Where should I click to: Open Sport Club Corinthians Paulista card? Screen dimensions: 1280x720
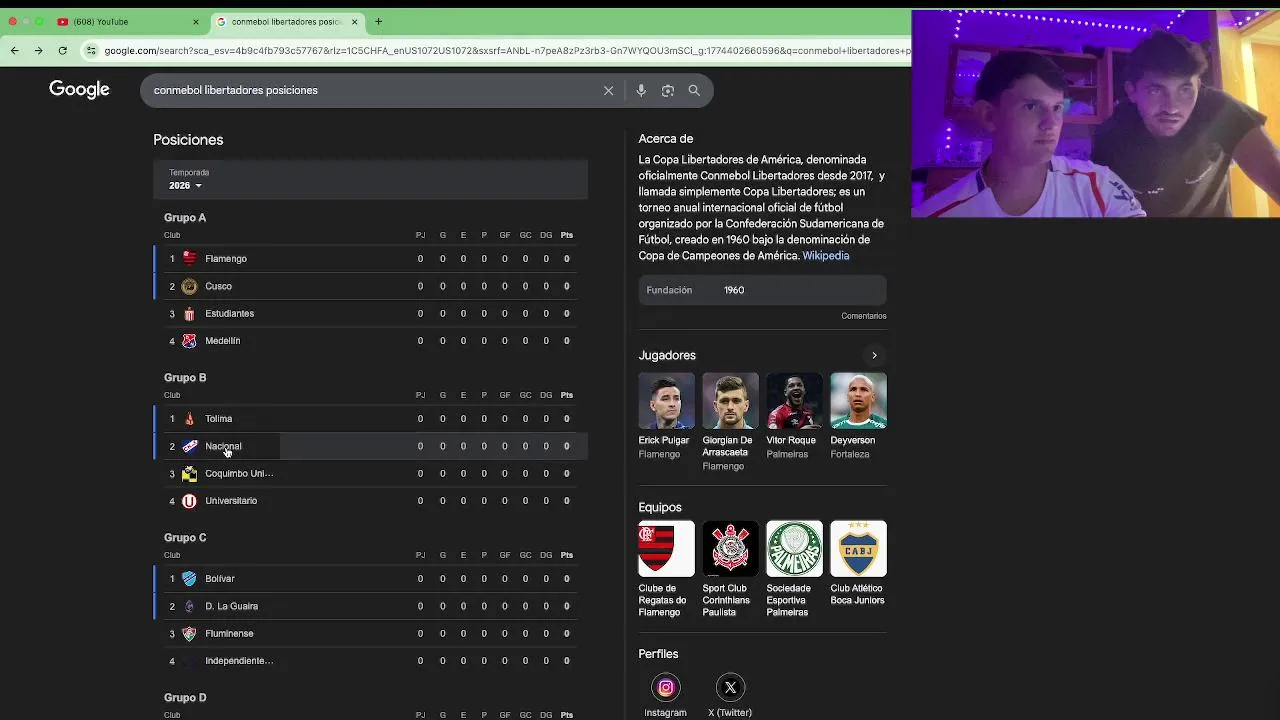click(730, 569)
